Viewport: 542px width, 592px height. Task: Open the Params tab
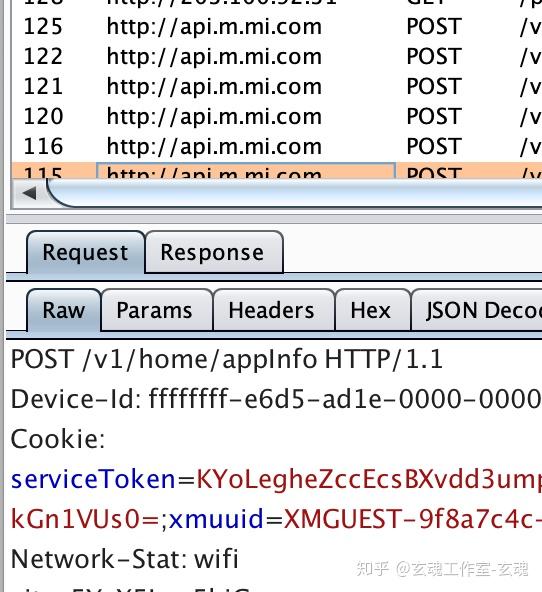[156, 310]
